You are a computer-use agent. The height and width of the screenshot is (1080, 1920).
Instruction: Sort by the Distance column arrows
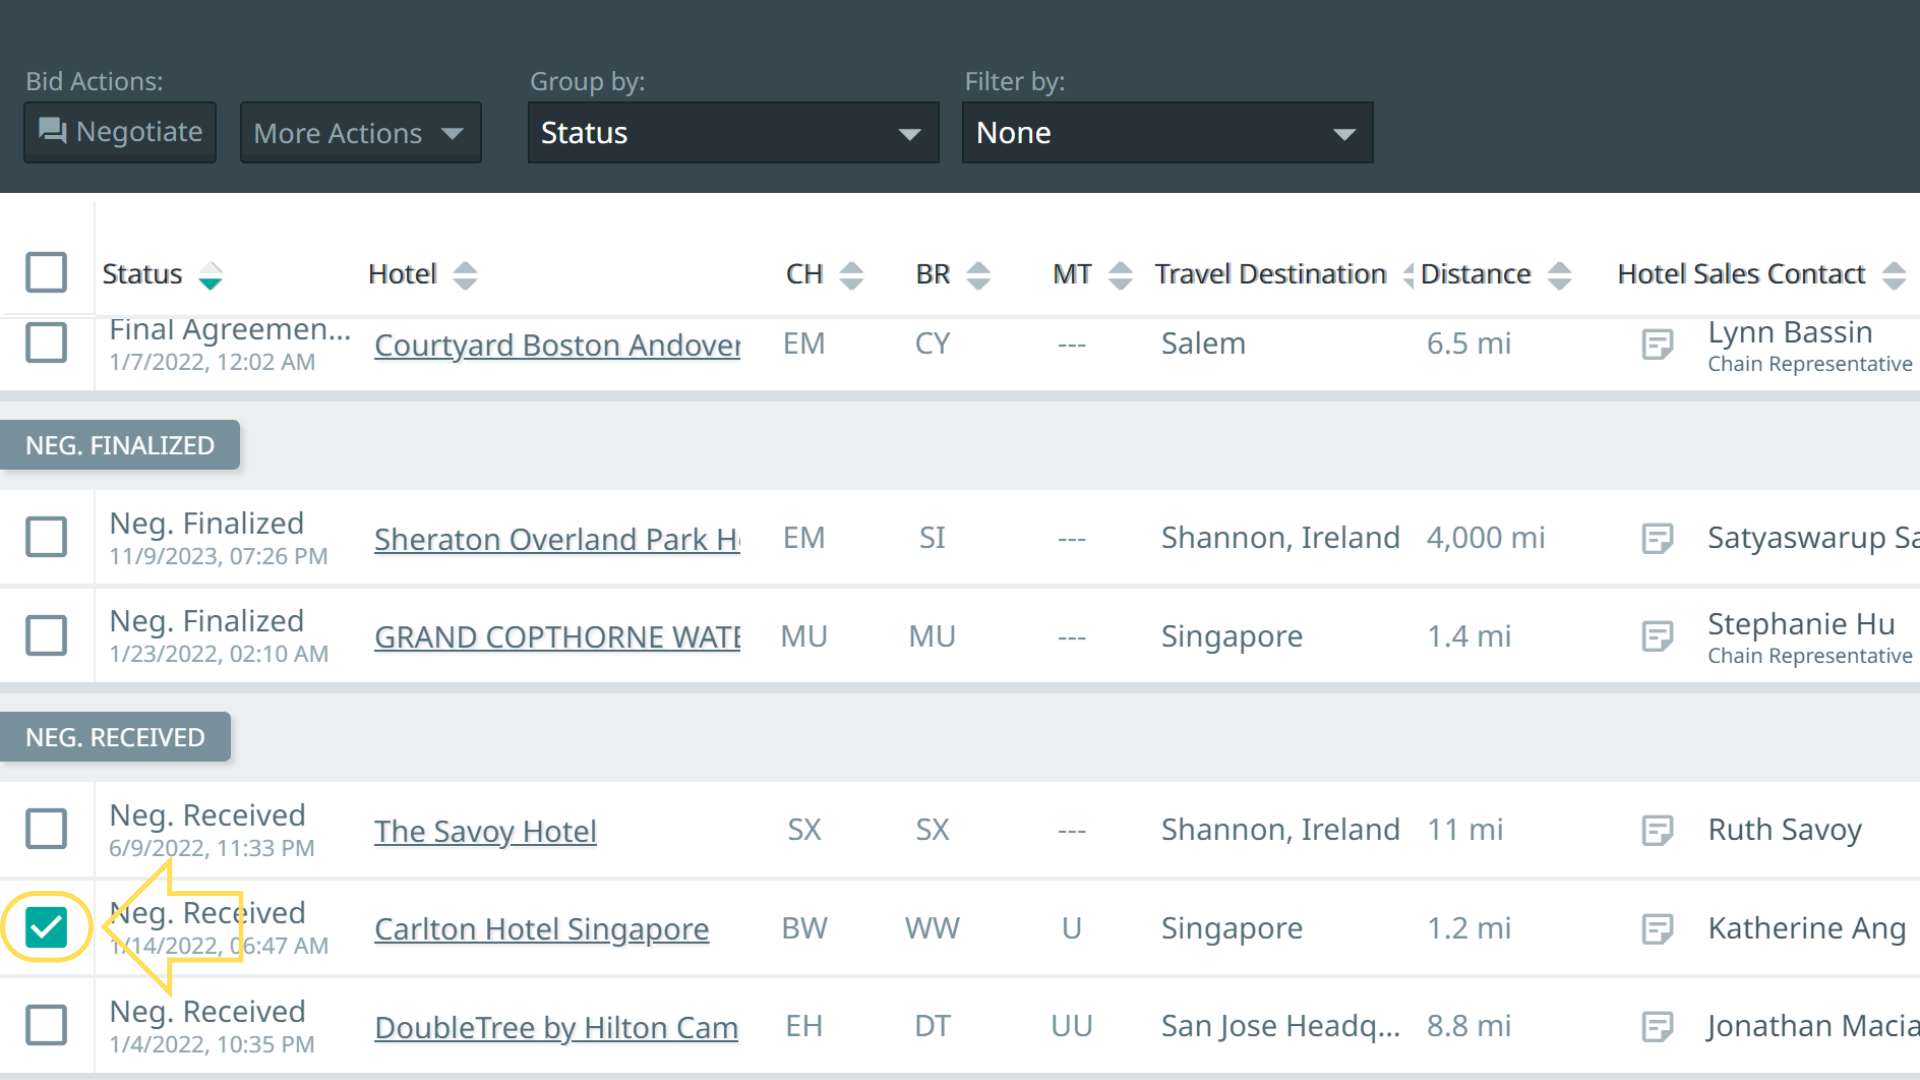[1559, 275]
